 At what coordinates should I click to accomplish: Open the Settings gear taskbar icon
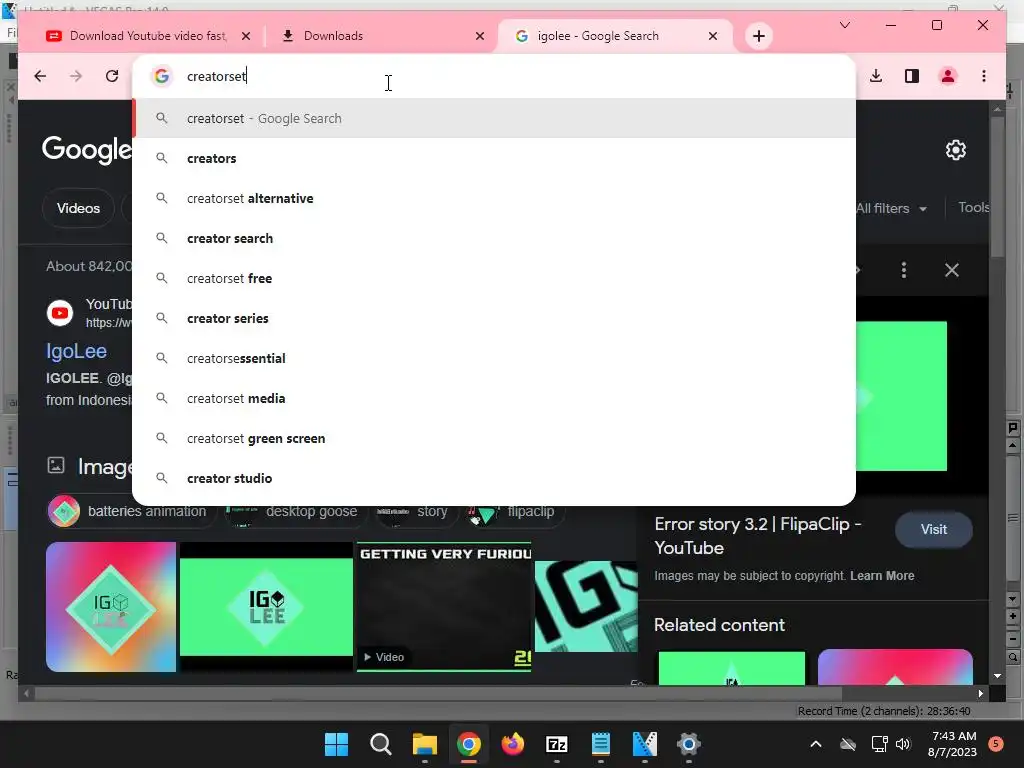[x=688, y=744]
